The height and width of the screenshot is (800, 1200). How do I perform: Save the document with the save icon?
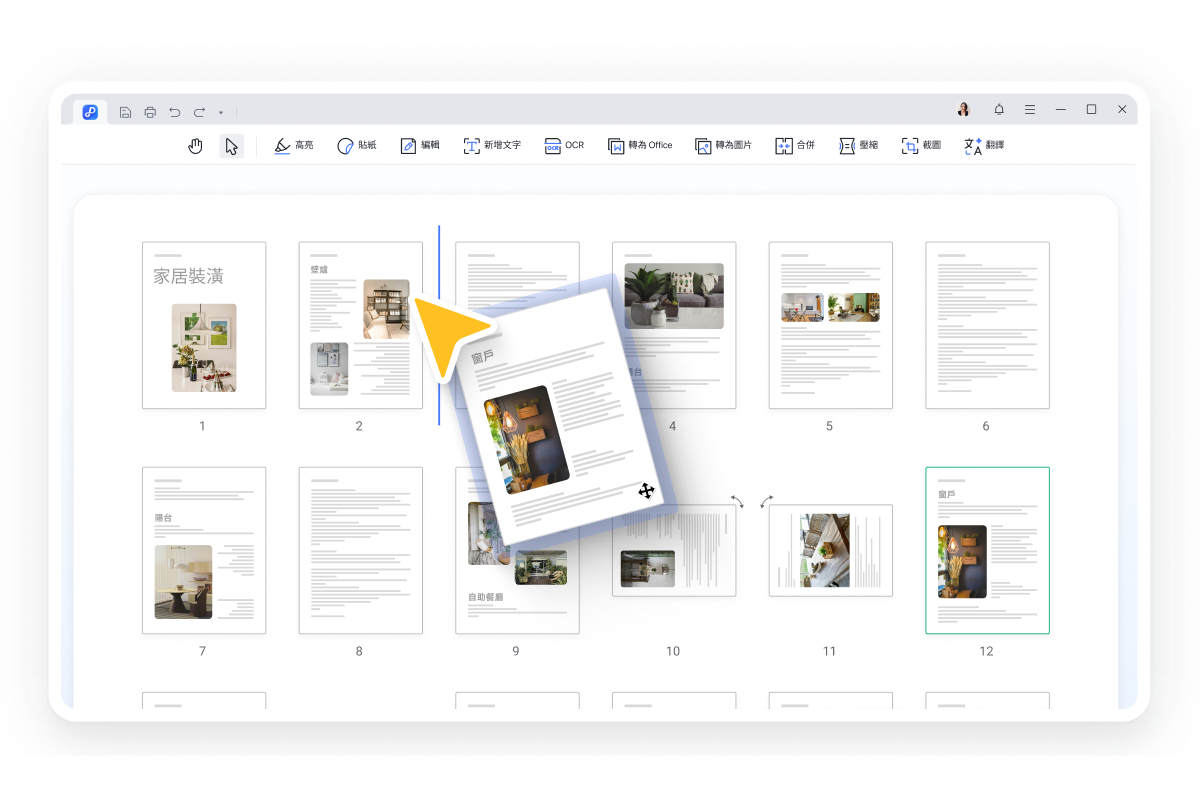pyautogui.click(x=125, y=111)
